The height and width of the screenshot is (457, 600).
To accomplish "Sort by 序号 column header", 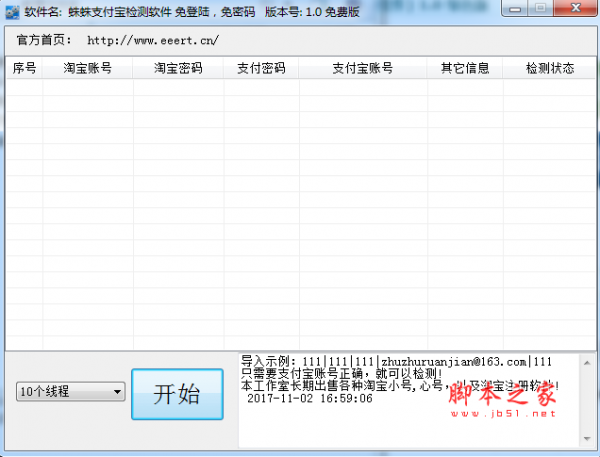I will click(x=24, y=68).
